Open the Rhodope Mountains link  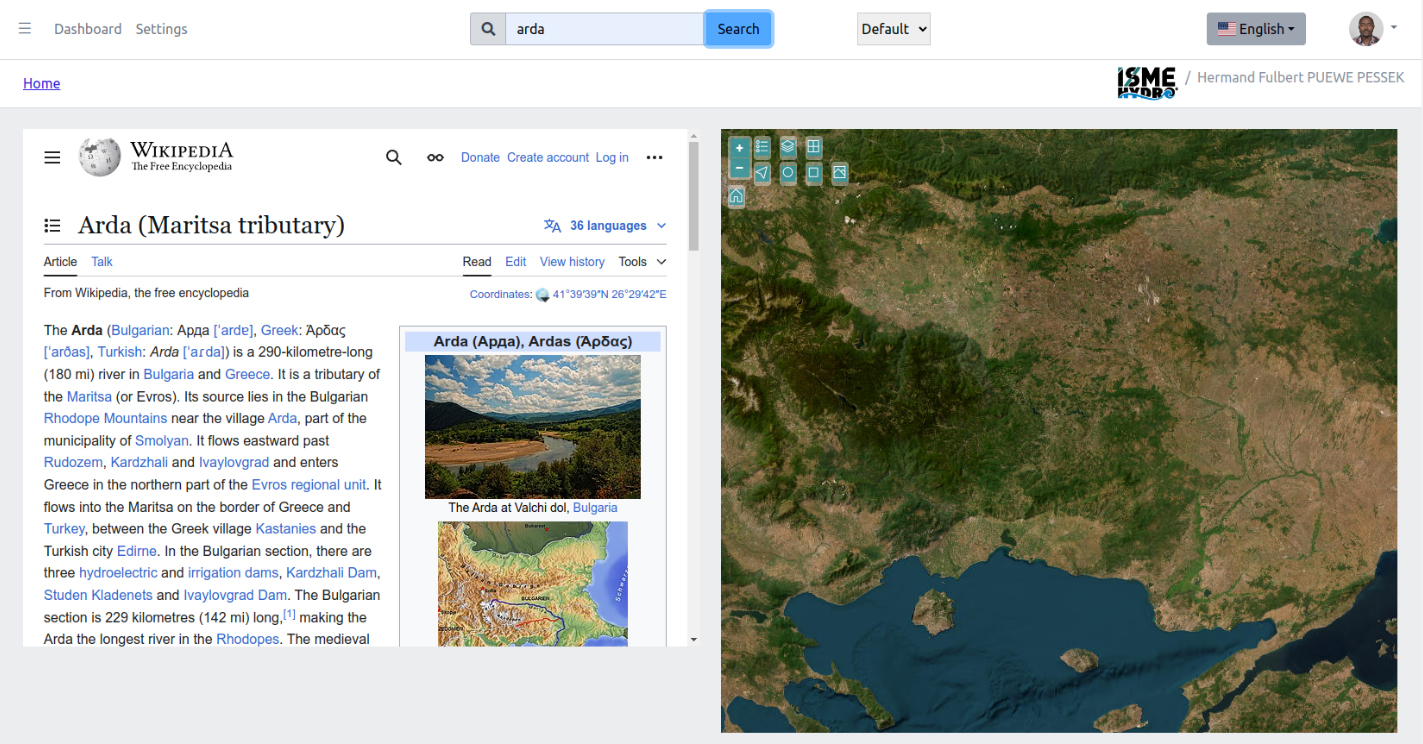pos(105,418)
